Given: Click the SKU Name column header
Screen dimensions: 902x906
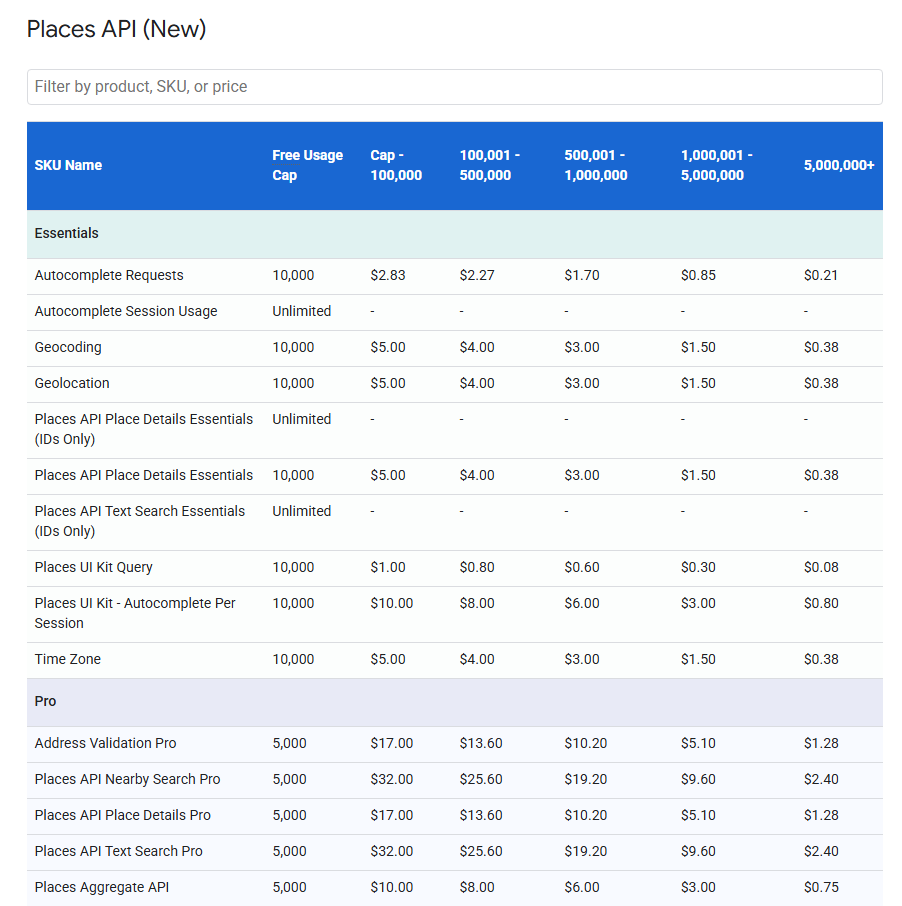Looking at the screenshot, I should [68, 165].
